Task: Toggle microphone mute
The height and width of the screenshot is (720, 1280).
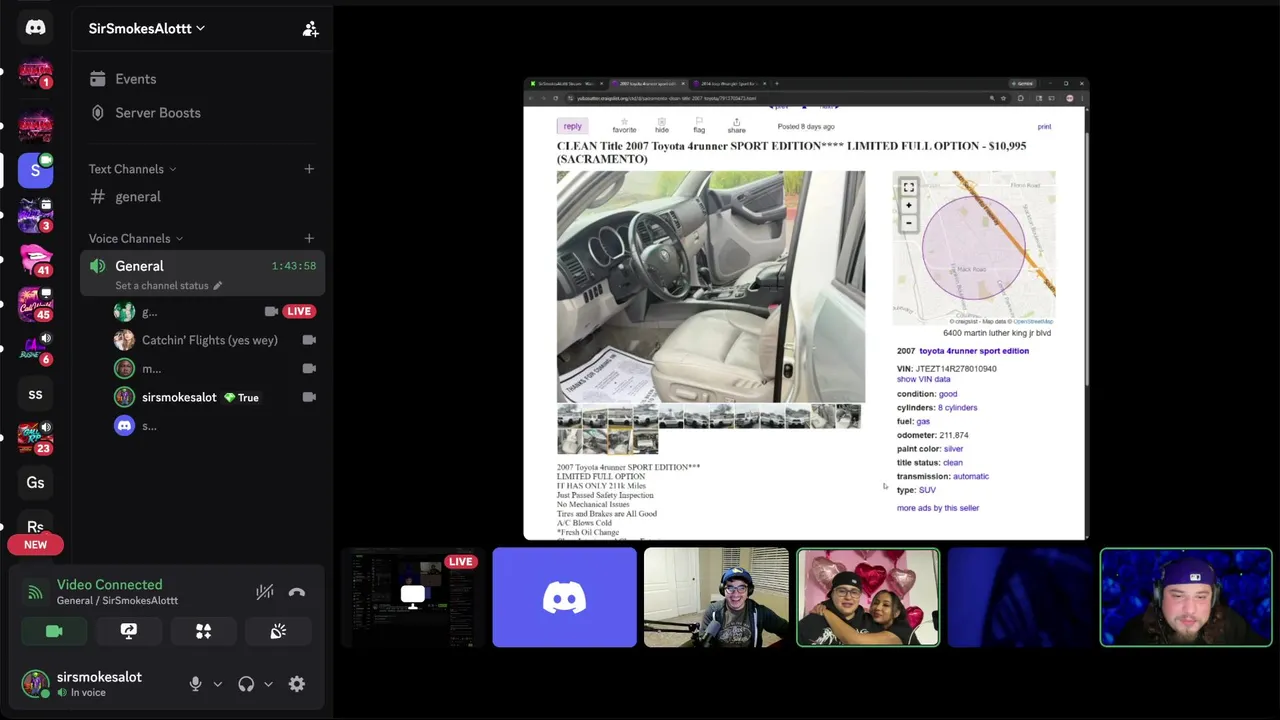Action: click(x=195, y=684)
